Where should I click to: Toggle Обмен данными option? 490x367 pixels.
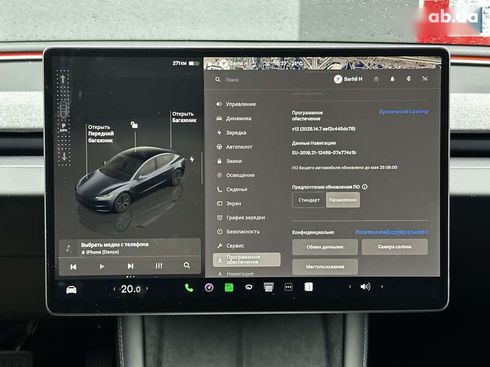[x=325, y=247]
